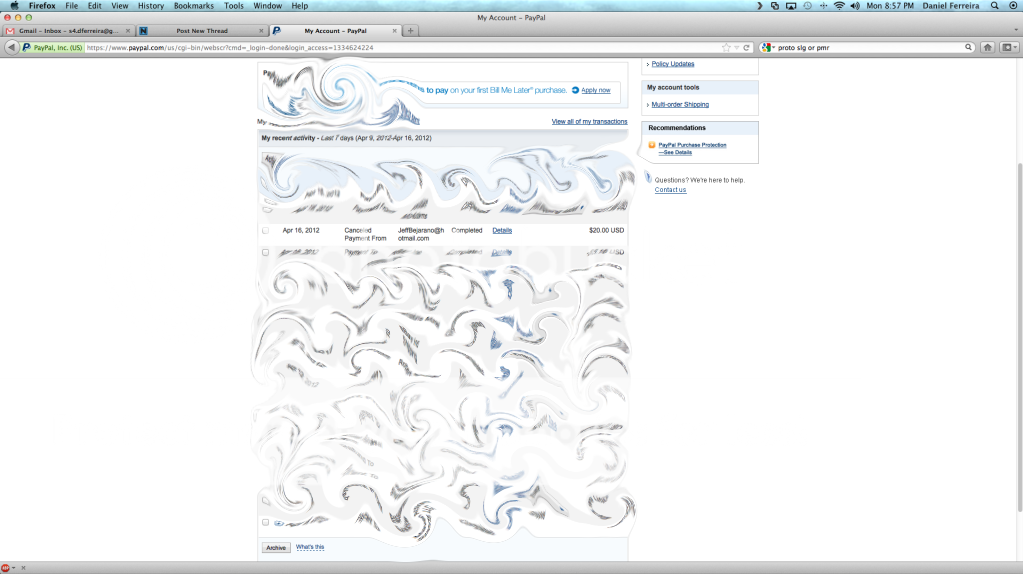The image size is (1023, 574).
Task: Click the Apply now link
Action: pyautogui.click(x=596, y=90)
